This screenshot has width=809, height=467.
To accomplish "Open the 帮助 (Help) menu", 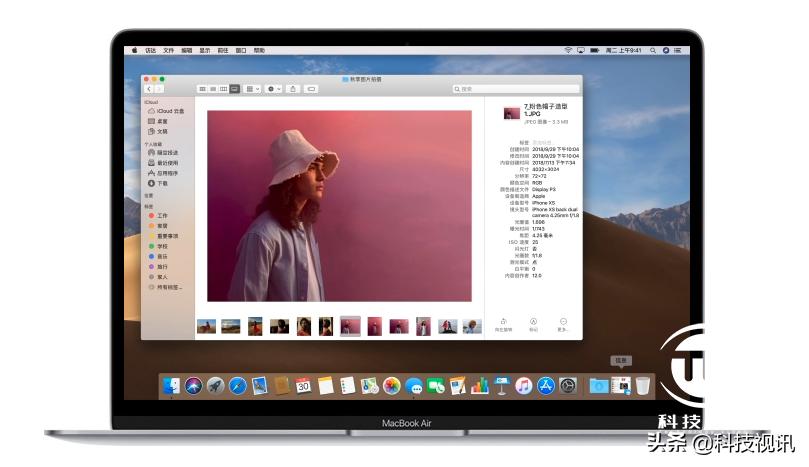I will 259,51.
